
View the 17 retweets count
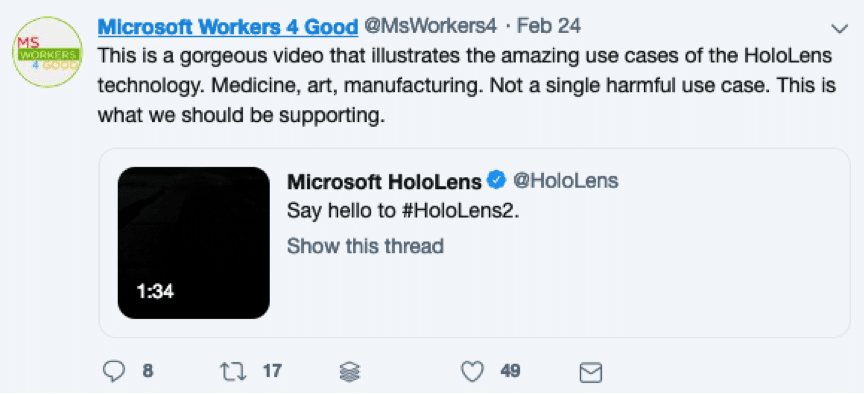272,371
